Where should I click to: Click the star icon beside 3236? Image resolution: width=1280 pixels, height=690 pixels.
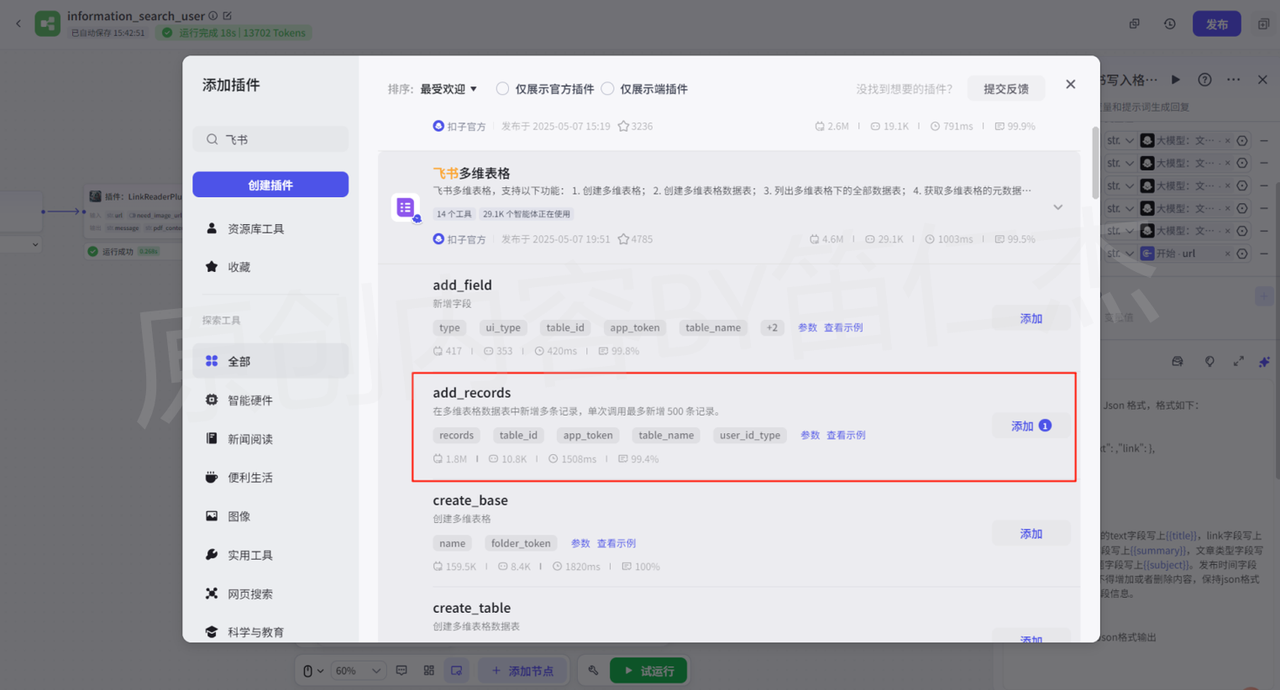(623, 127)
